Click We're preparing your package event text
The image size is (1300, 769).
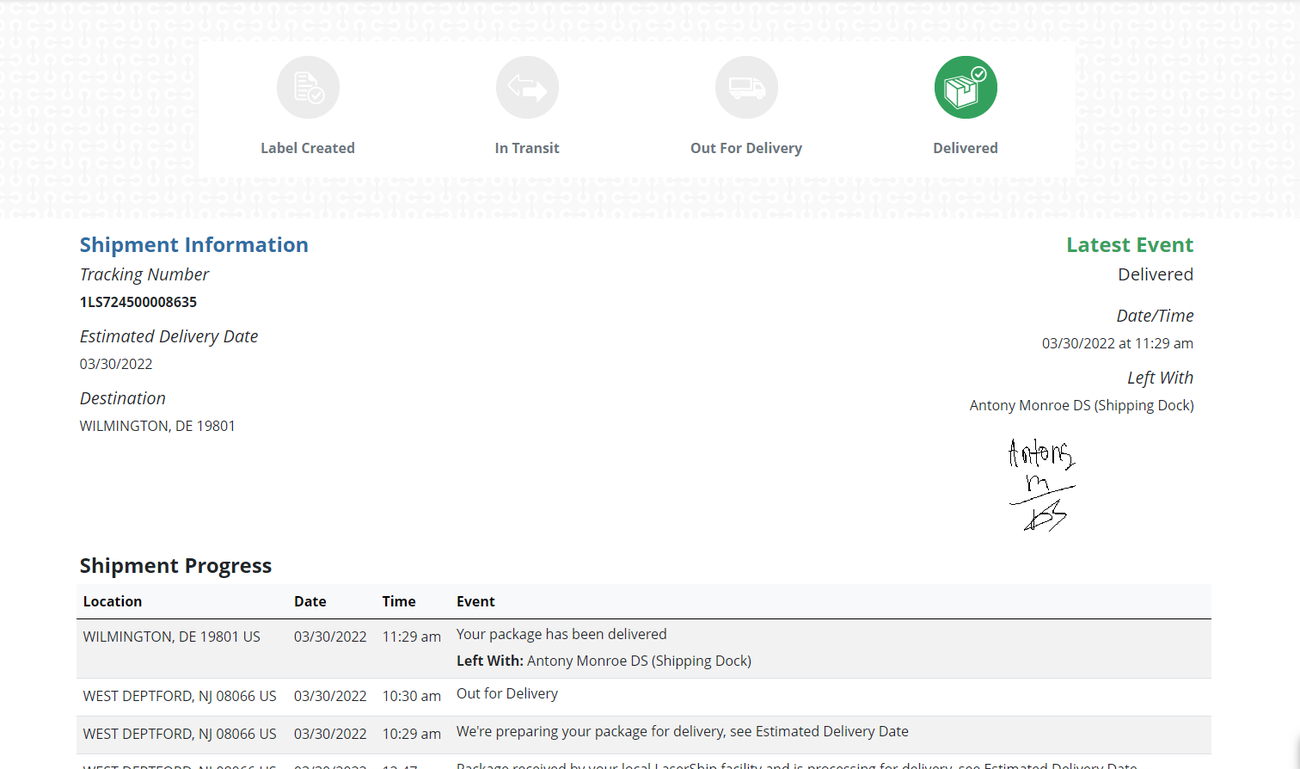(x=682, y=732)
